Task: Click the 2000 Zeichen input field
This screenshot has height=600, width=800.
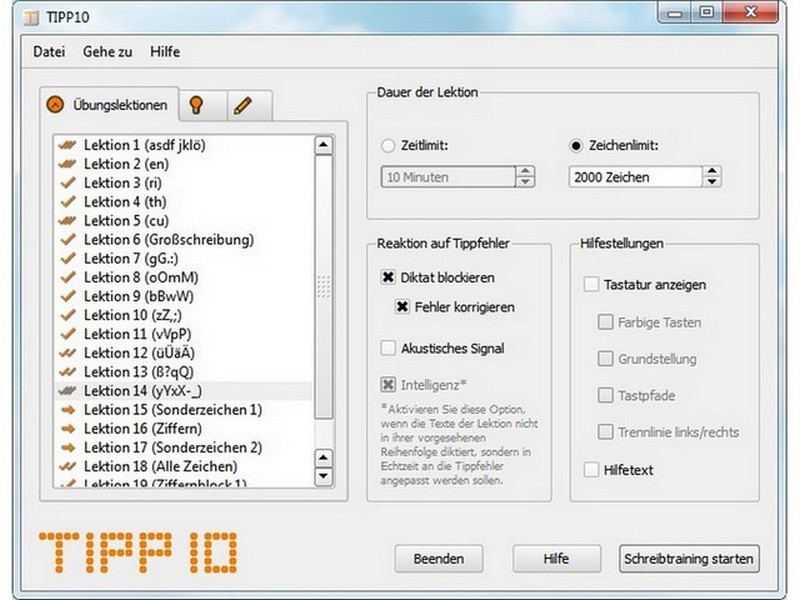Action: point(636,177)
